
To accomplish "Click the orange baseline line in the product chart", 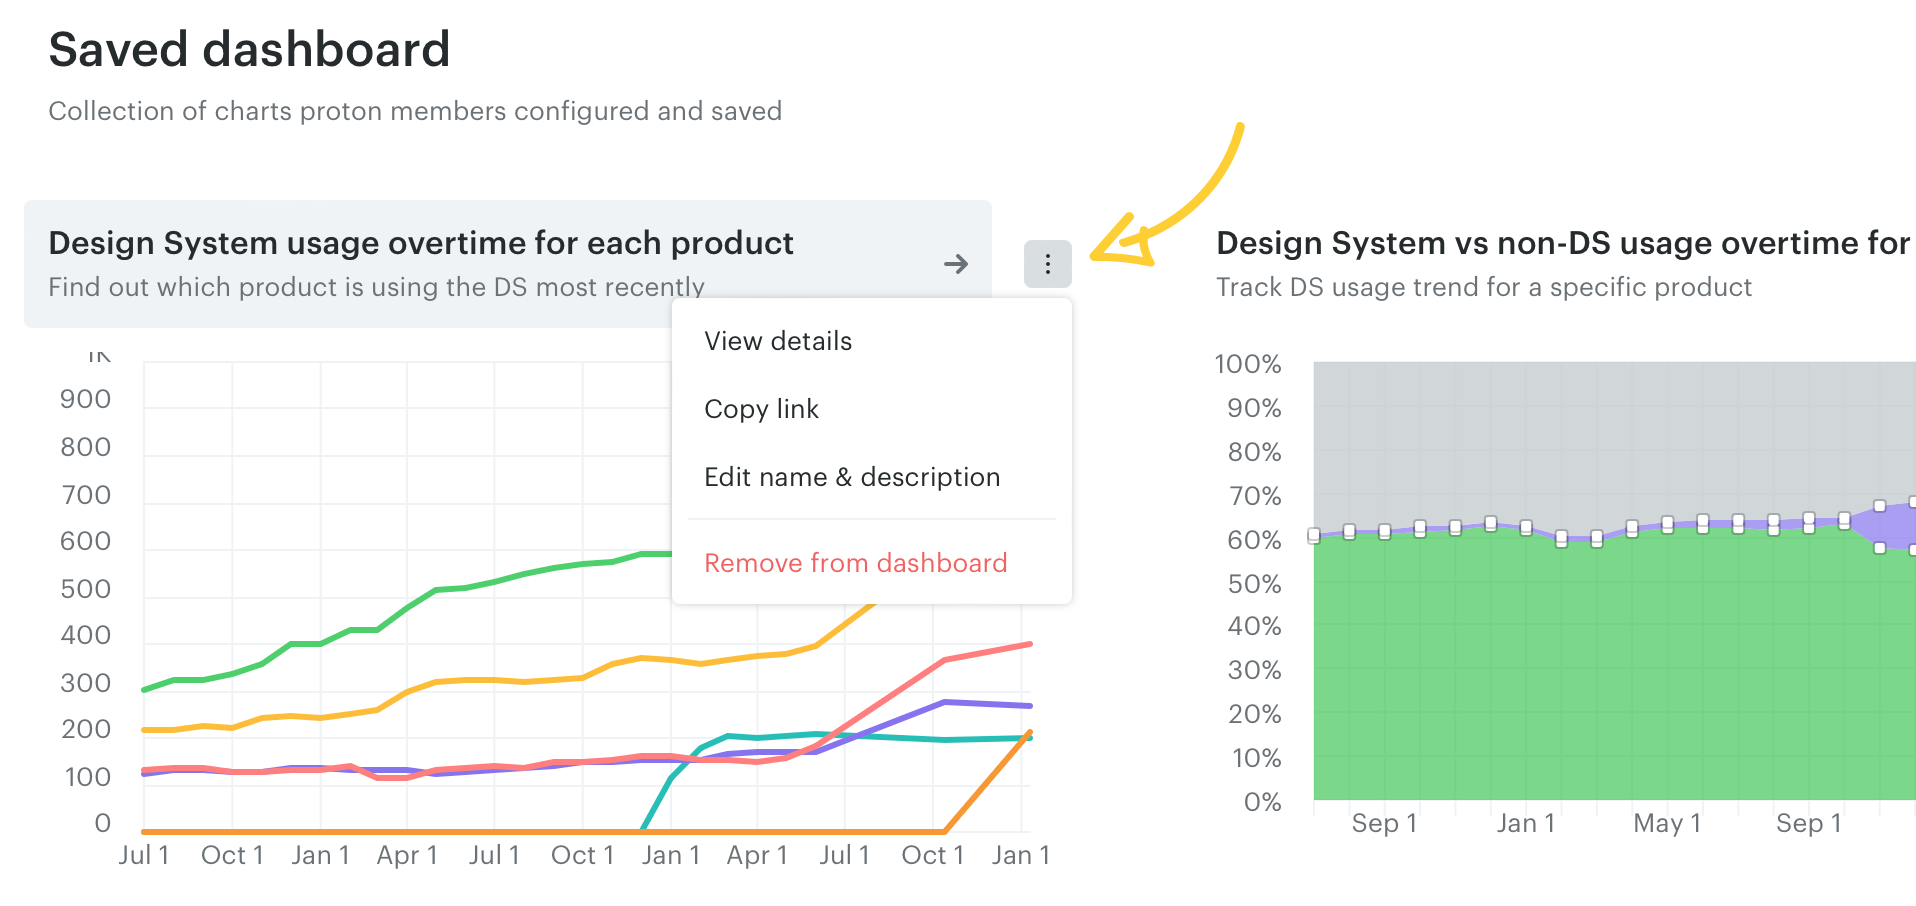I will (400, 831).
